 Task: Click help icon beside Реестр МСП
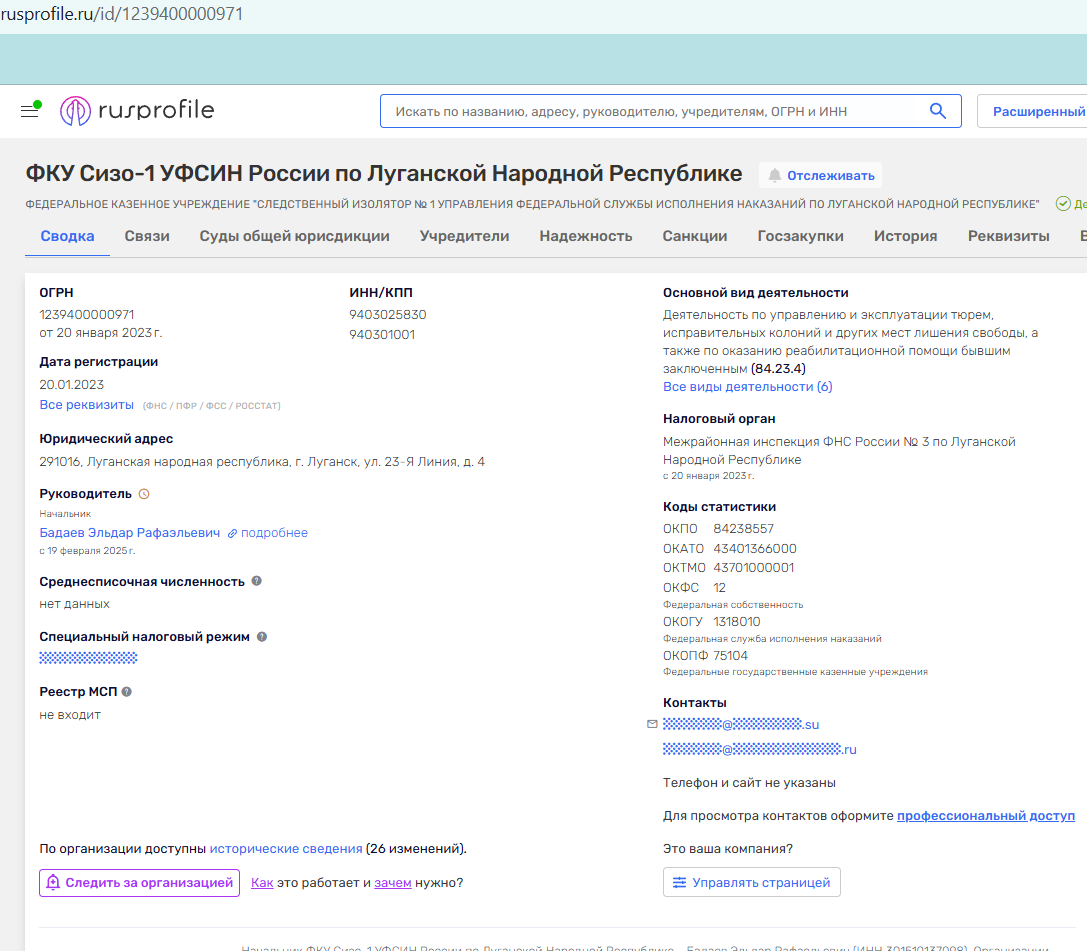coord(127,691)
